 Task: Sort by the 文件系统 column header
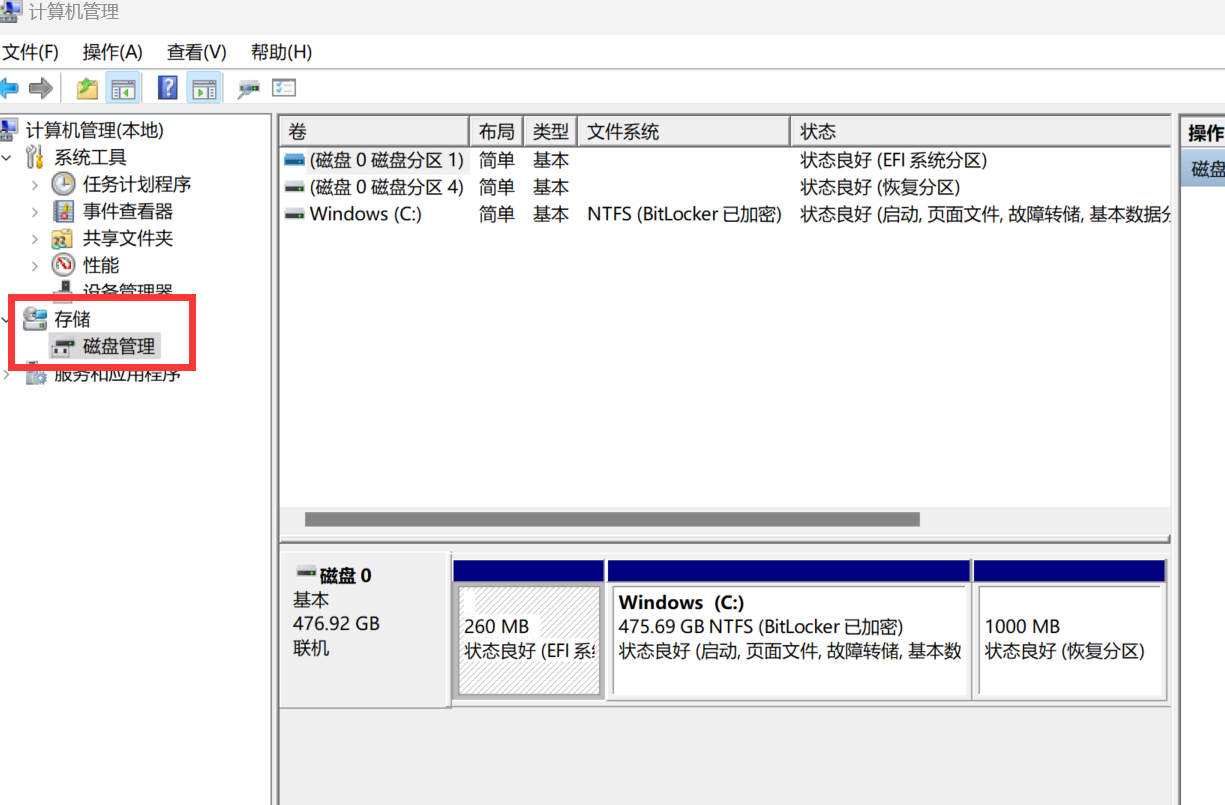[684, 132]
